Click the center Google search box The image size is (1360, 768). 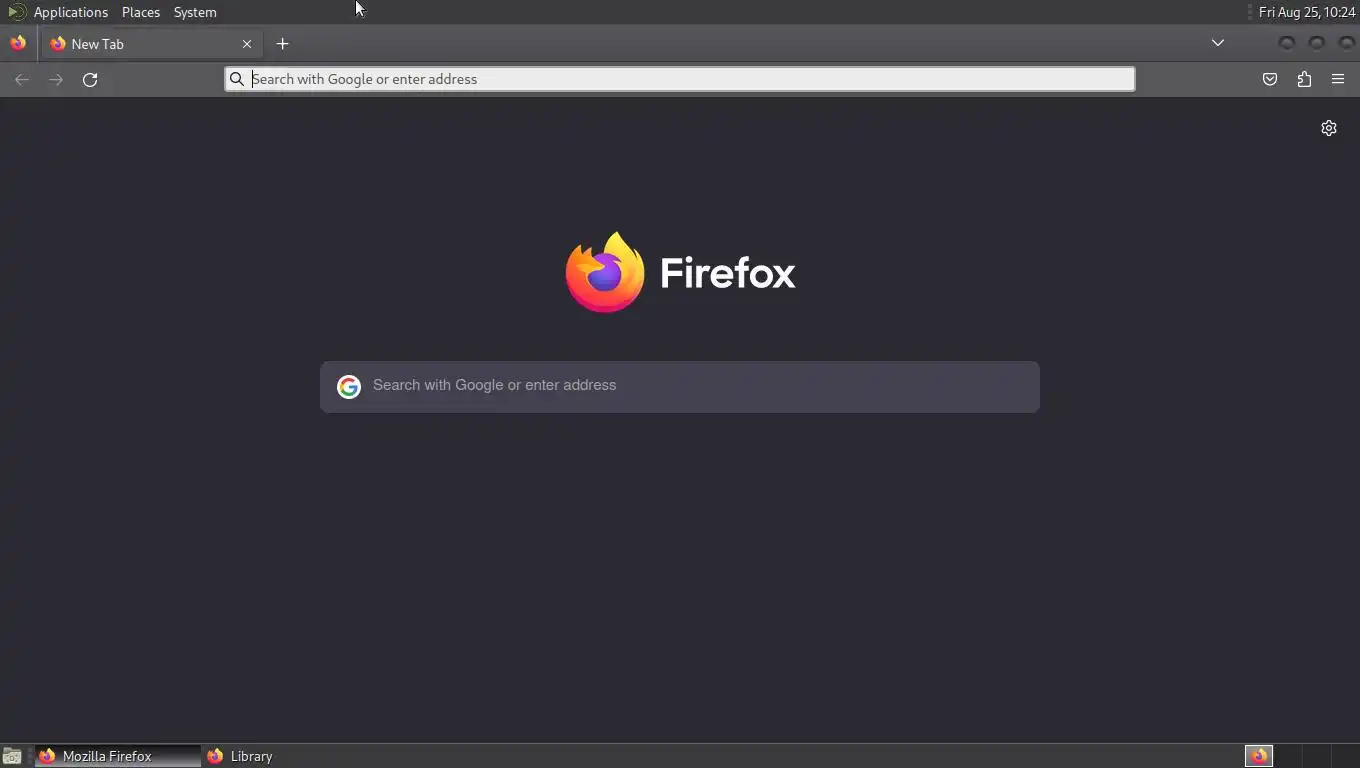coord(680,386)
